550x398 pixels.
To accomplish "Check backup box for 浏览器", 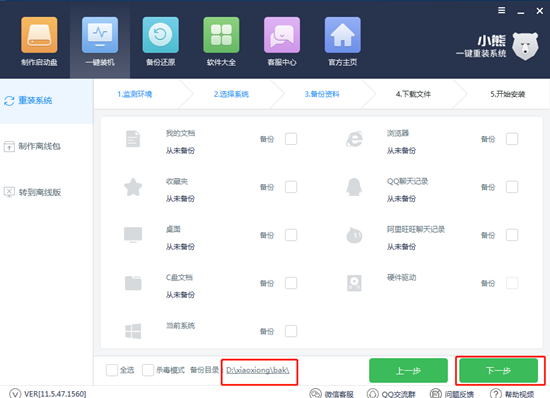I will (512, 139).
